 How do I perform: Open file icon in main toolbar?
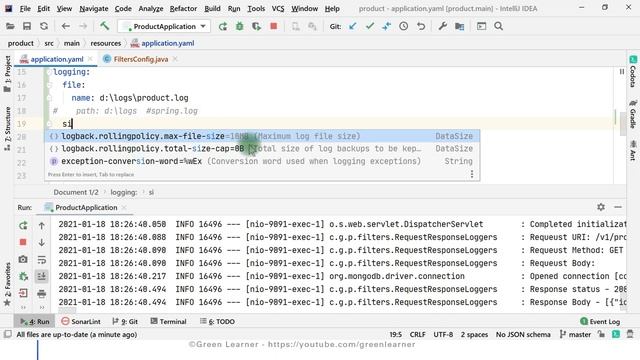(10, 27)
